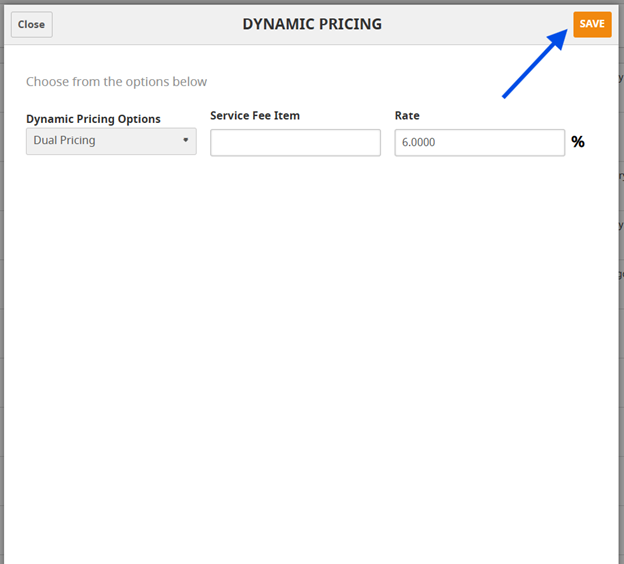Click the 'Rate' label above the field
The width and height of the screenshot is (624, 564).
pyautogui.click(x=407, y=116)
